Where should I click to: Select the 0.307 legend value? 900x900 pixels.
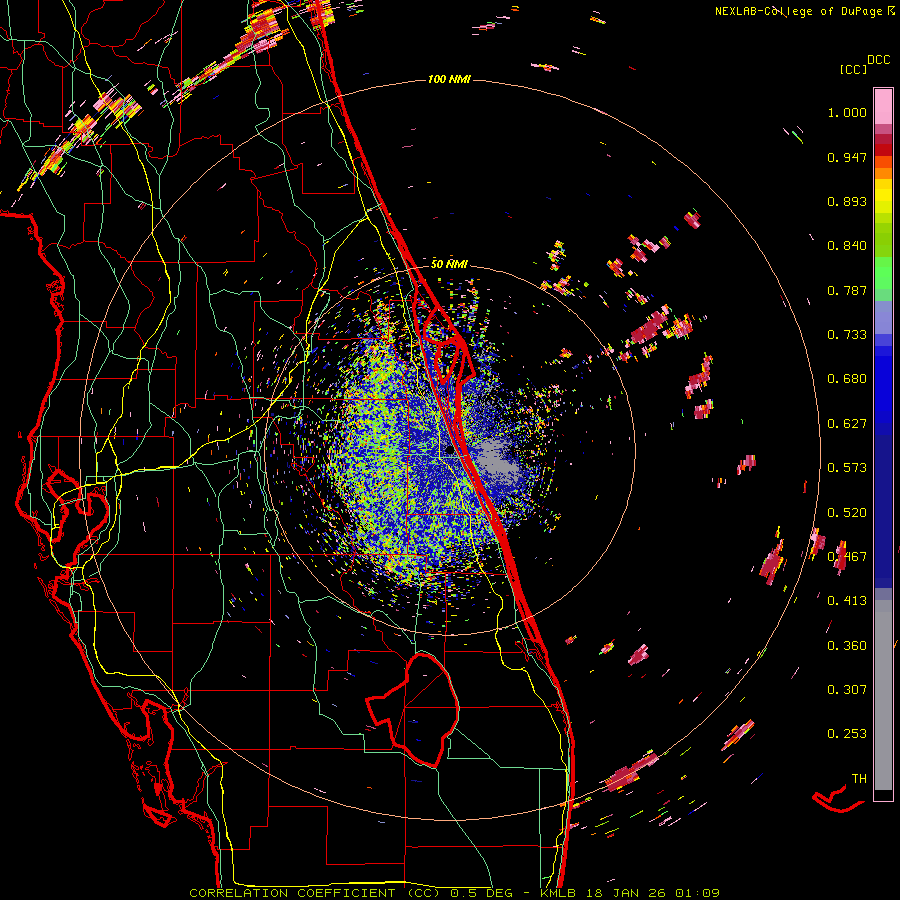coord(847,690)
